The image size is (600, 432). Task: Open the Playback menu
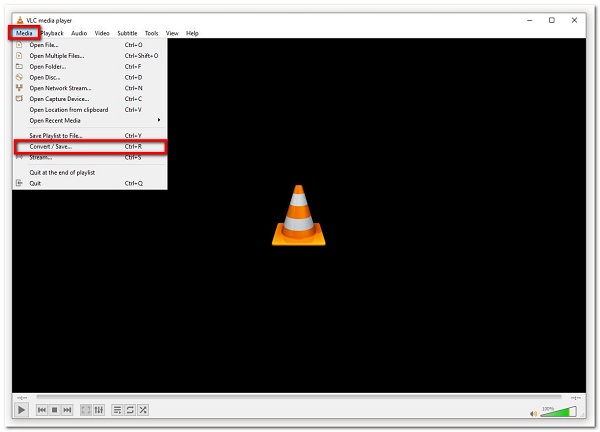(52, 33)
